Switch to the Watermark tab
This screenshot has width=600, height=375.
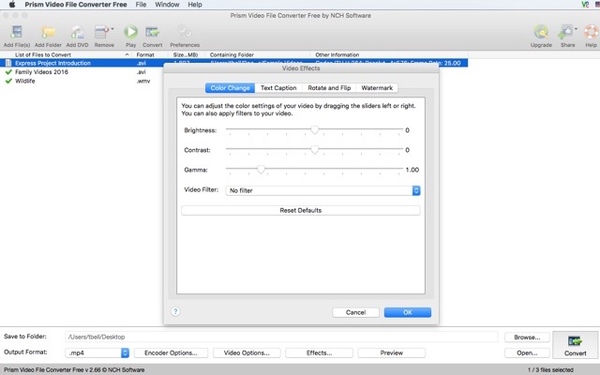pos(377,88)
